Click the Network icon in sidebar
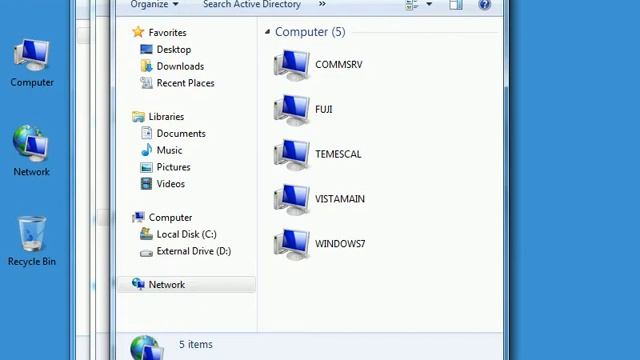 pos(138,284)
